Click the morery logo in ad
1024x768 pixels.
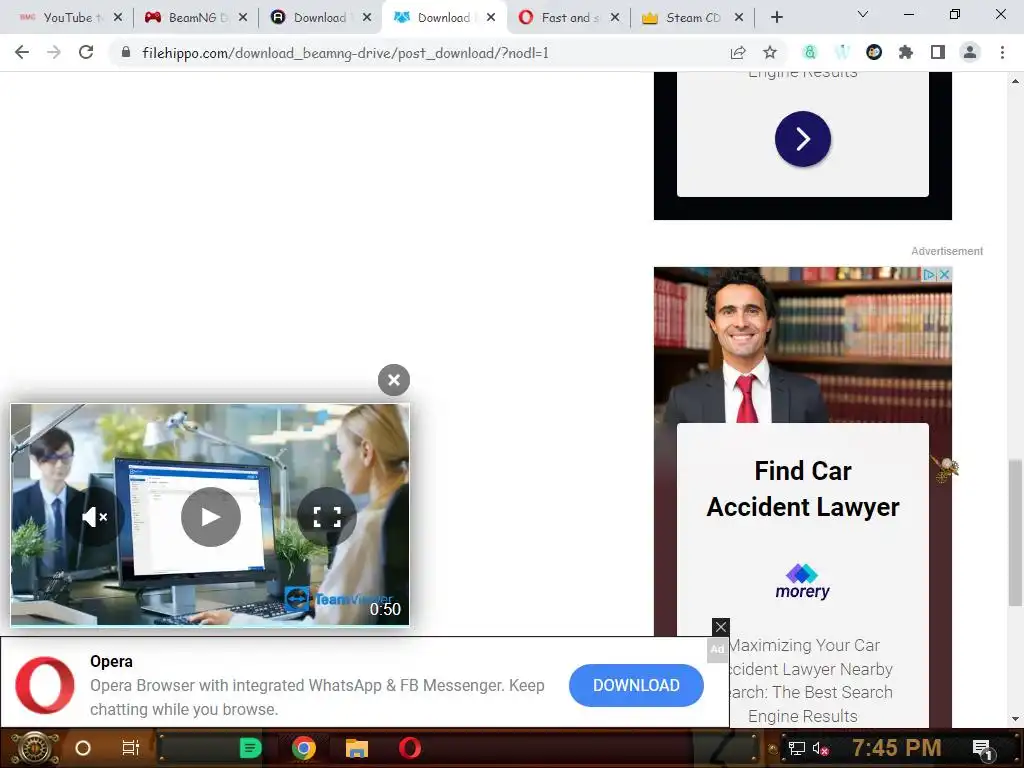pyautogui.click(x=802, y=581)
